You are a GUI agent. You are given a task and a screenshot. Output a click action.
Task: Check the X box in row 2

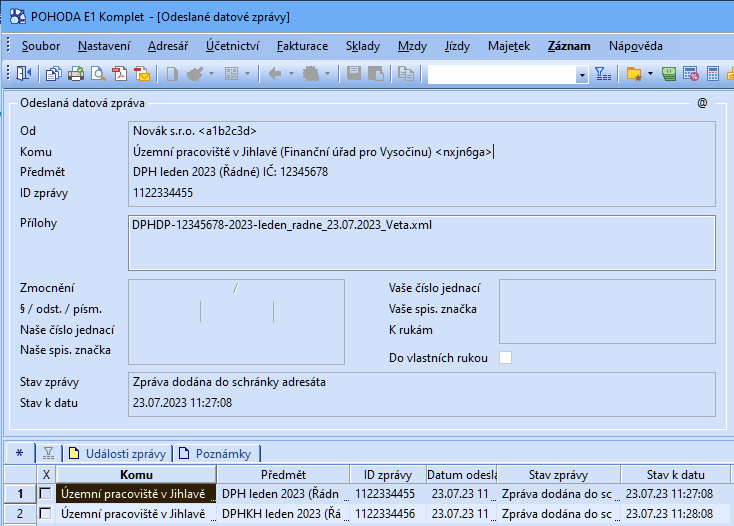(45, 513)
